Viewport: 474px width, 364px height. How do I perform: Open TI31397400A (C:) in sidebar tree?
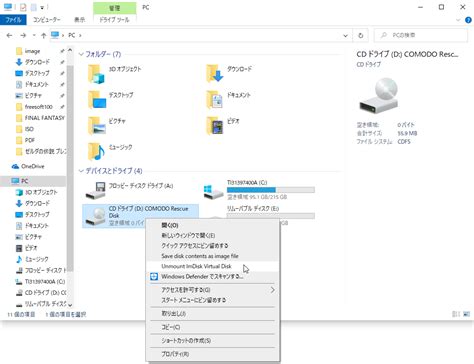click(x=45, y=282)
